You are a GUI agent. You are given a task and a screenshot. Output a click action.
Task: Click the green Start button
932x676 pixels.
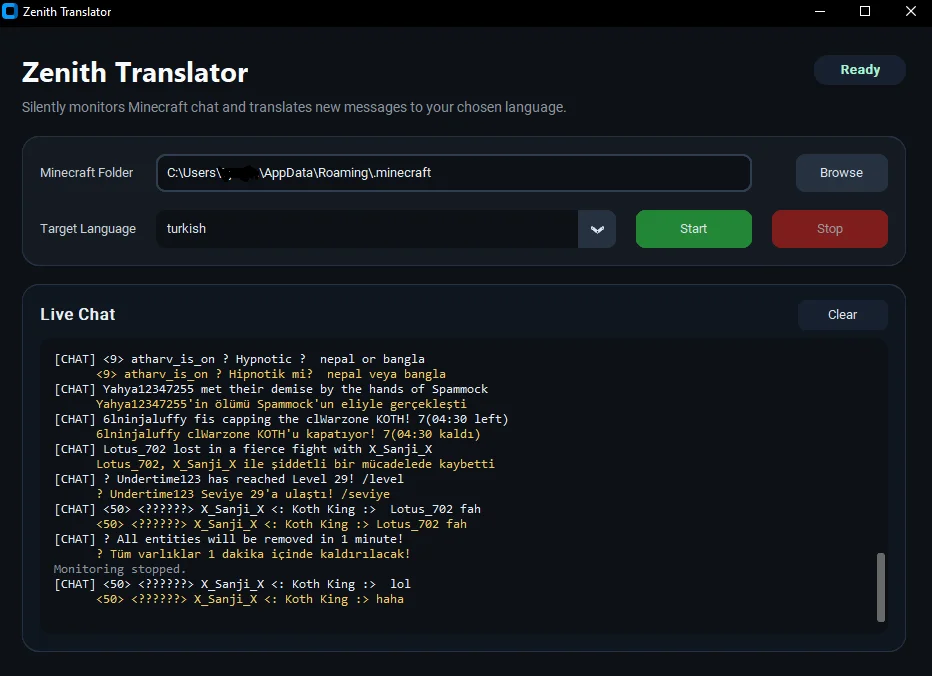694,229
